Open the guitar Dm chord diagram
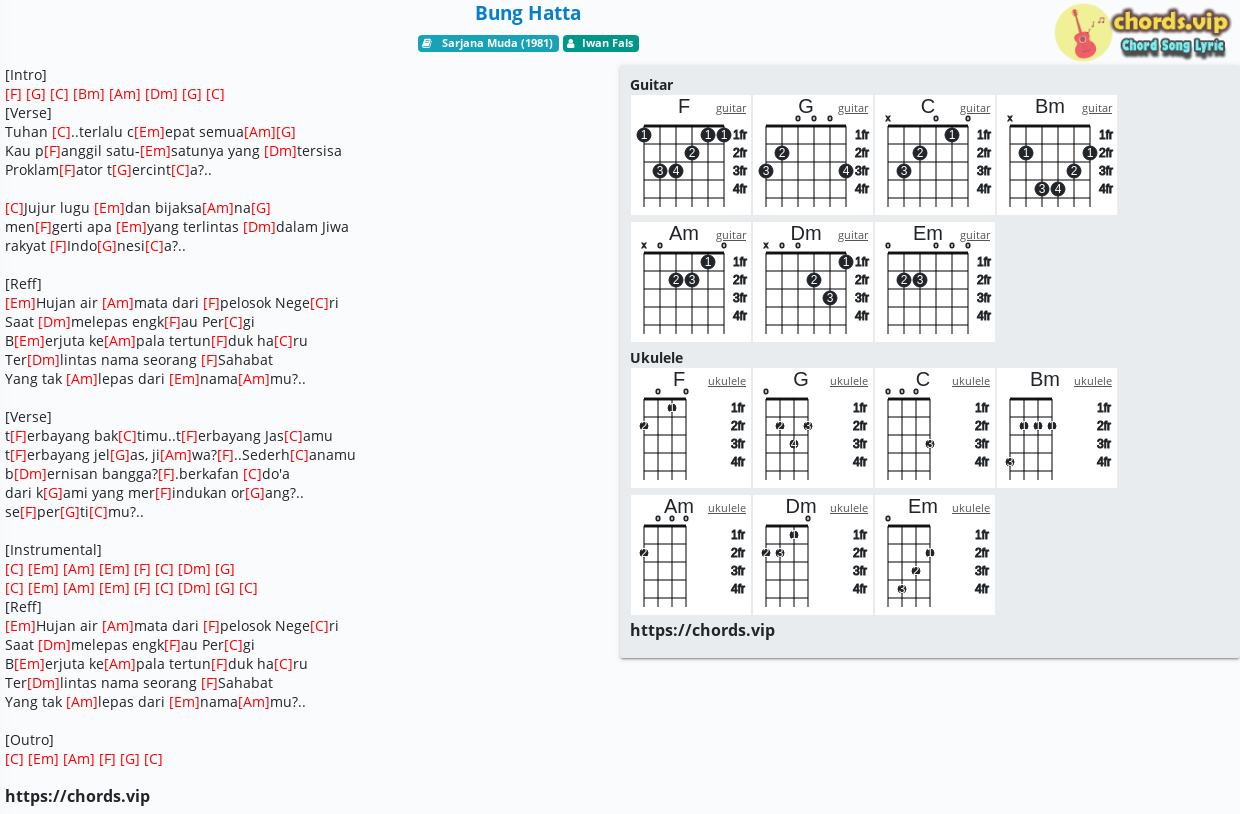 (x=813, y=282)
